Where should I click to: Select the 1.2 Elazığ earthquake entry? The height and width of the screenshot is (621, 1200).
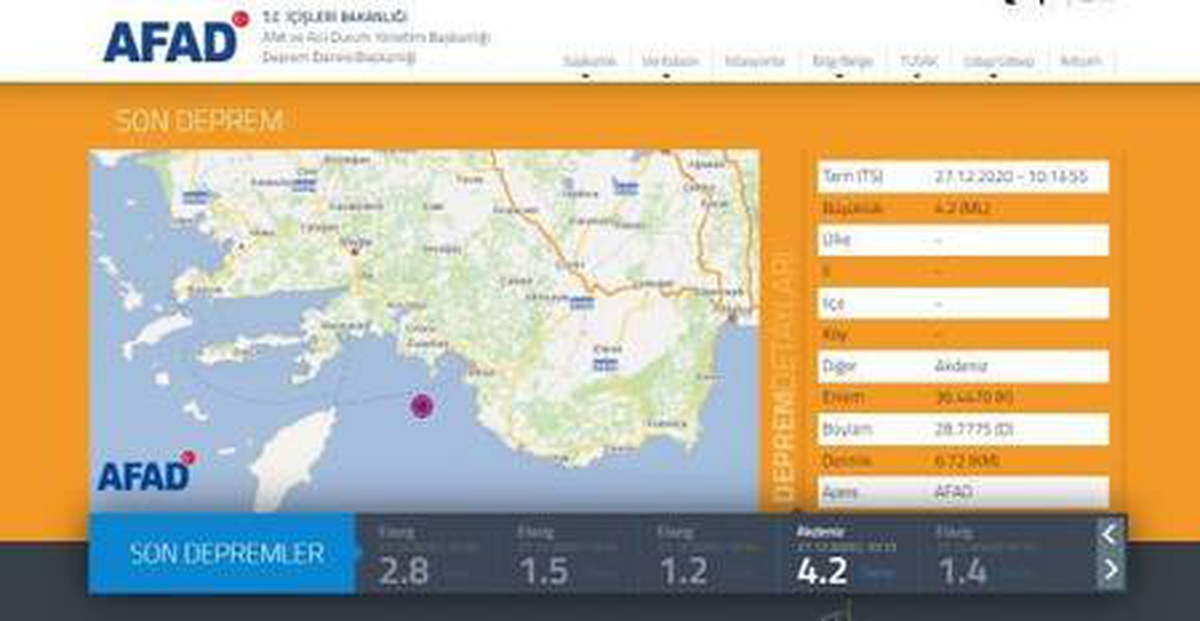[706, 557]
